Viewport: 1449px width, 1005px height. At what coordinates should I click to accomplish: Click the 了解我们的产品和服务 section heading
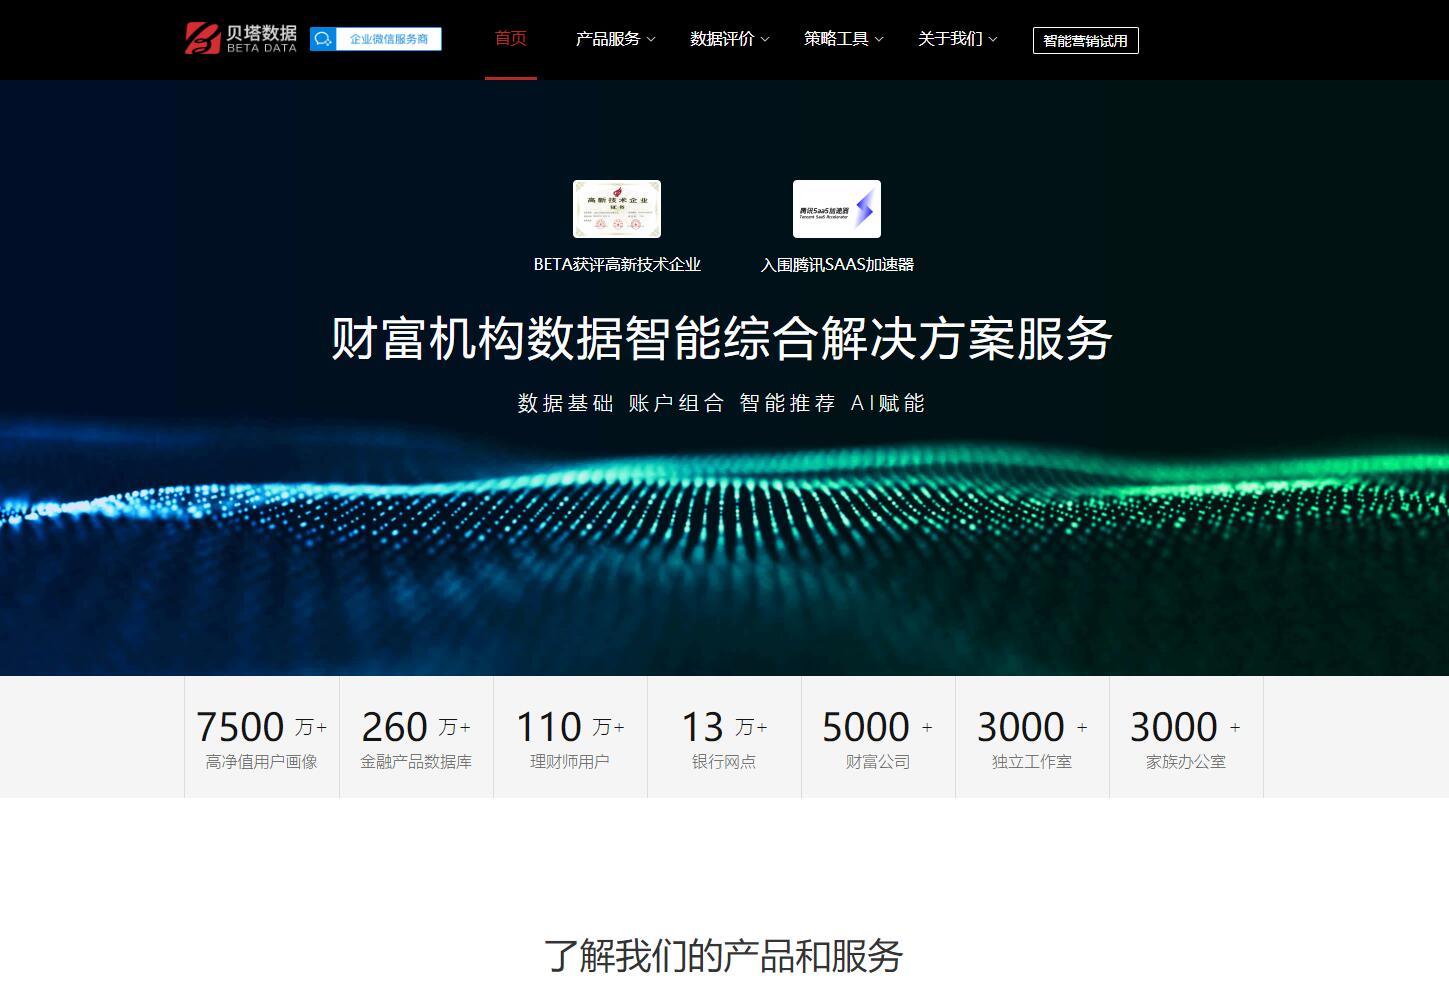coord(724,956)
